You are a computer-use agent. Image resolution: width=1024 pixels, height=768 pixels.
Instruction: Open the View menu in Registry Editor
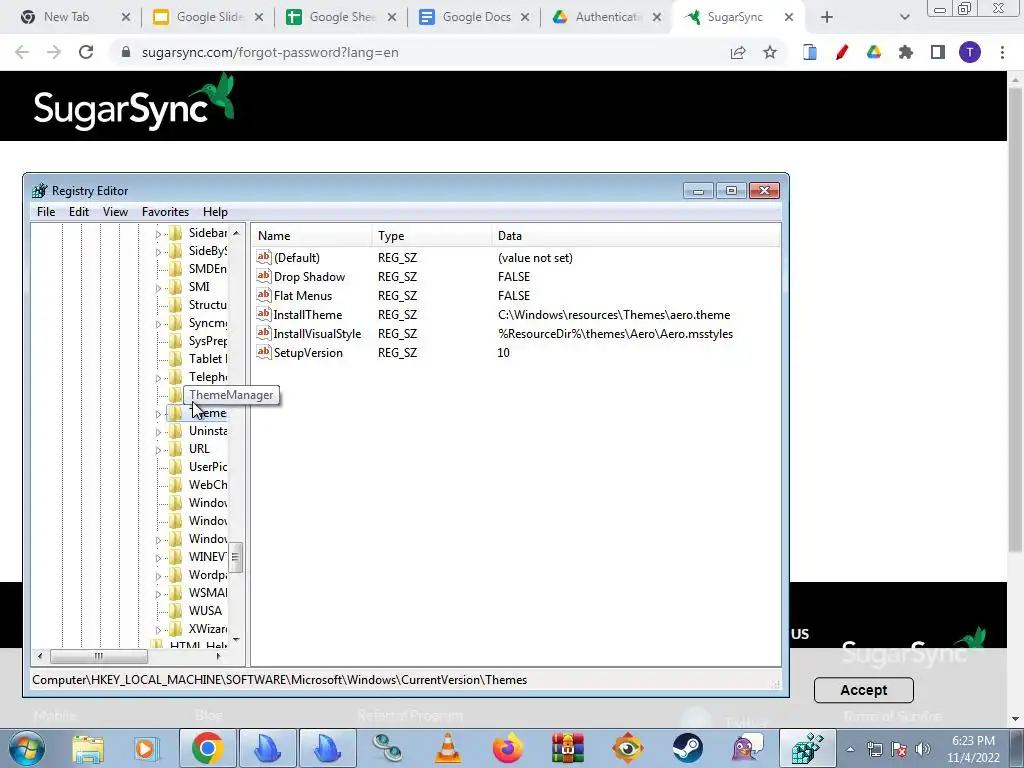pyautogui.click(x=115, y=212)
